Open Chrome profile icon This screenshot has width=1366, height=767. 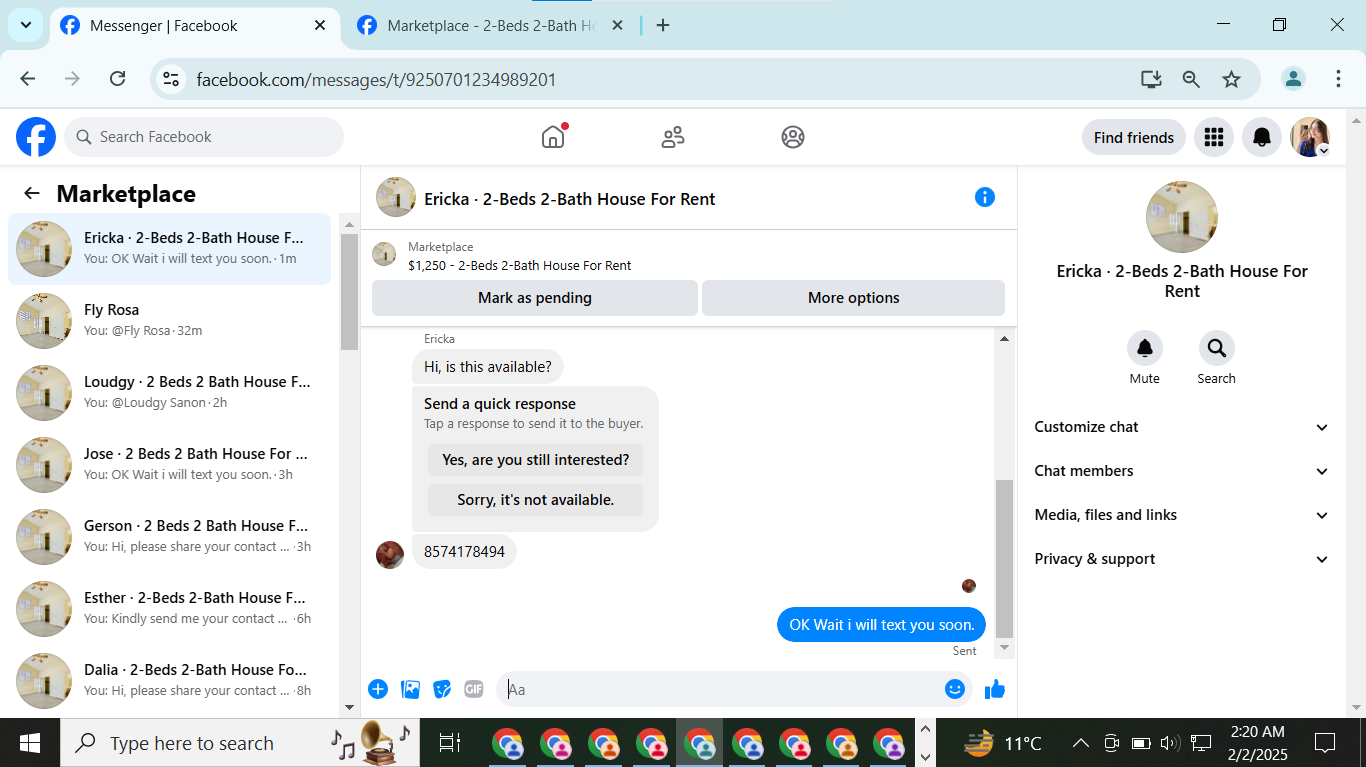[x=1294, y=79]
